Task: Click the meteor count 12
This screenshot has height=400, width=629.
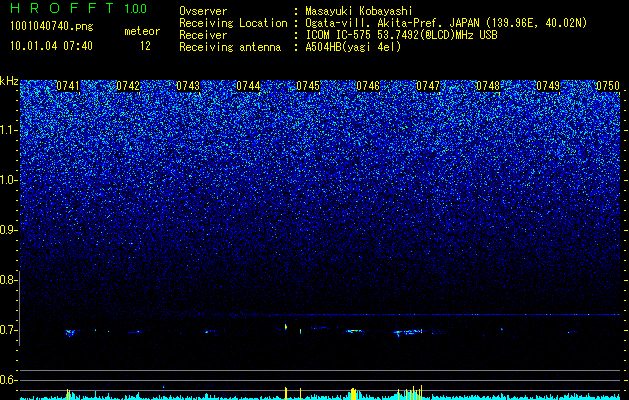Action: [x=145, y=46]
